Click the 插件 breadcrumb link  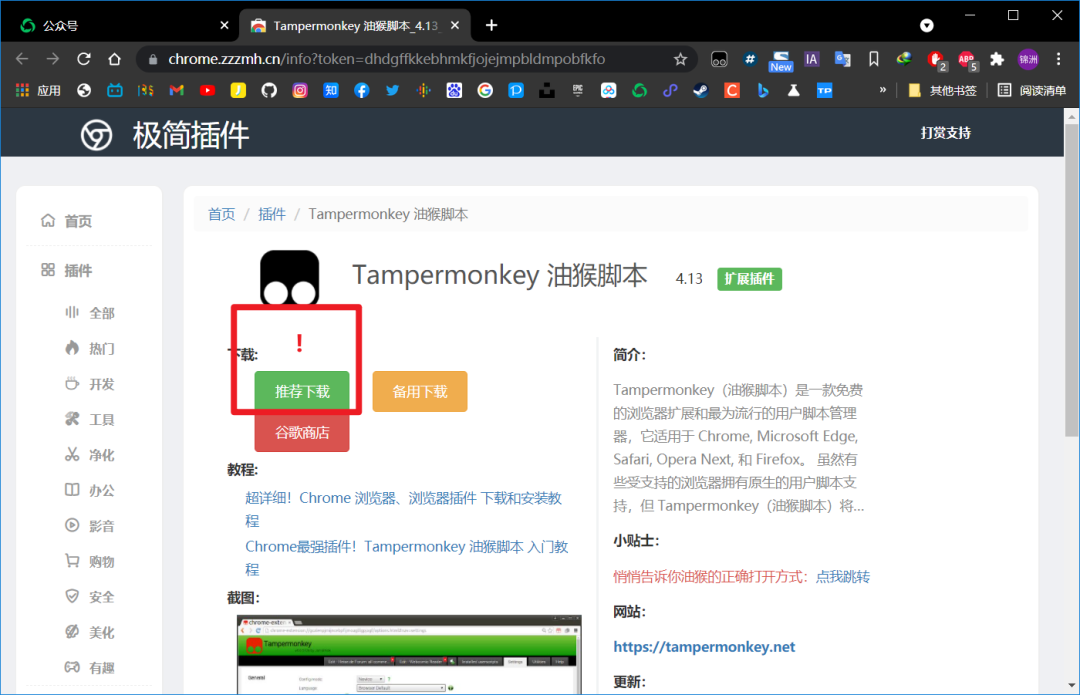pos(271,214)
